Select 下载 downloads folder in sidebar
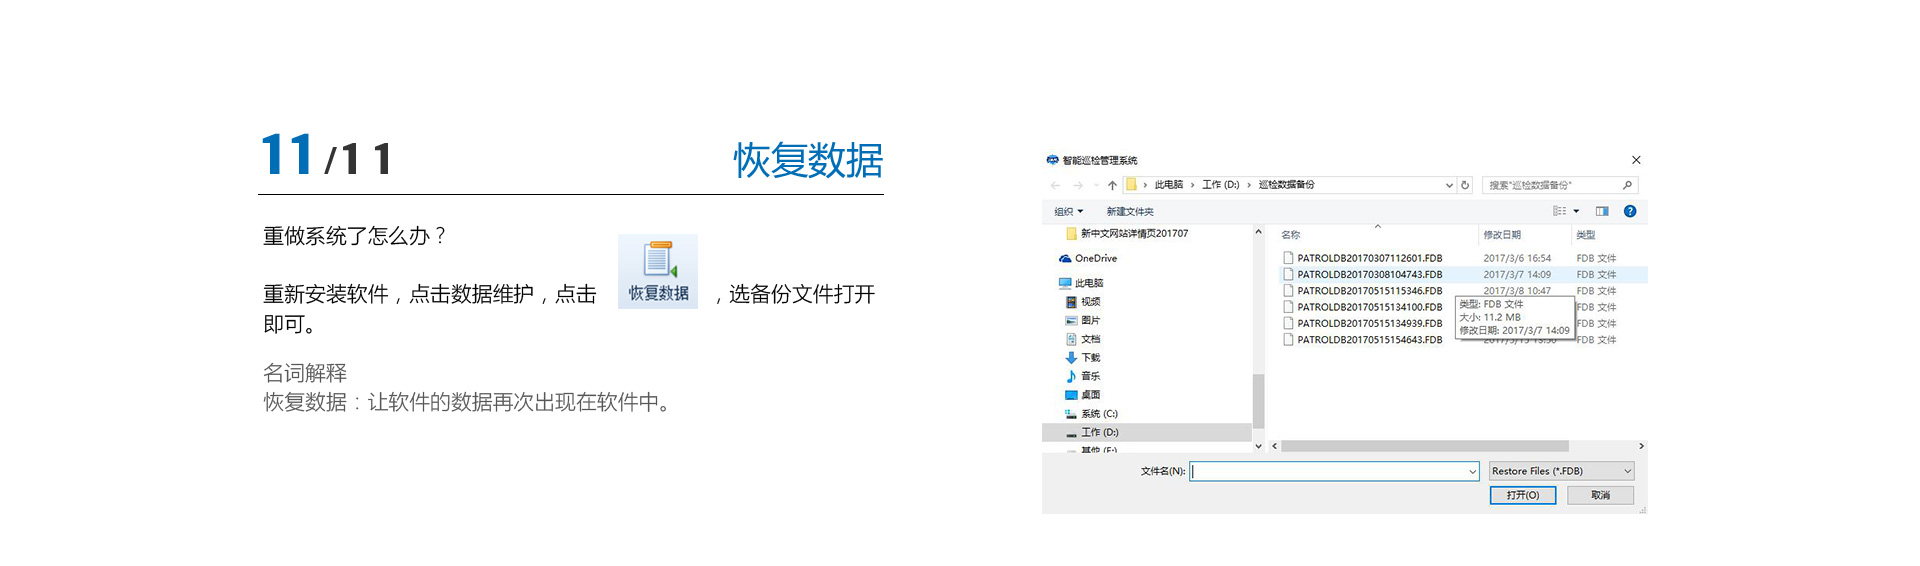The image size is (1920, 566). [x=1090, y=358]
